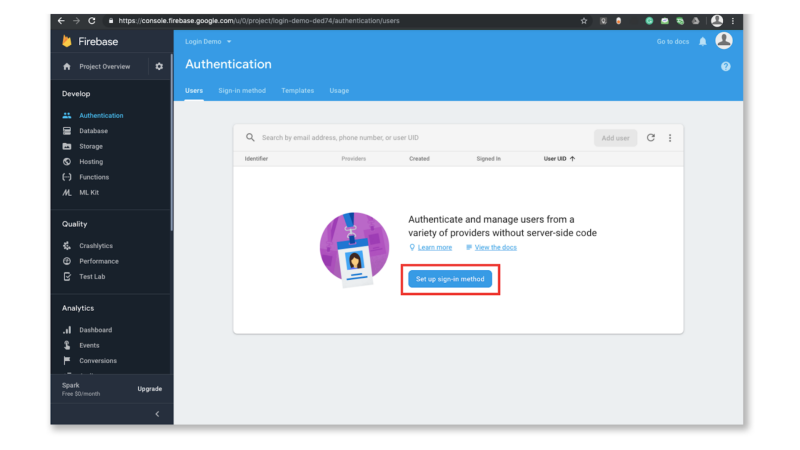Open the users table overflow menu
This screenshot has height=450, width=800.
click(x=670, y=138)
